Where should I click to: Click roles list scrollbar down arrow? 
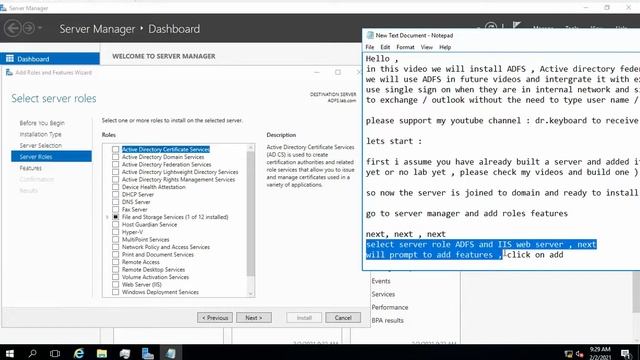coord(251,293)
